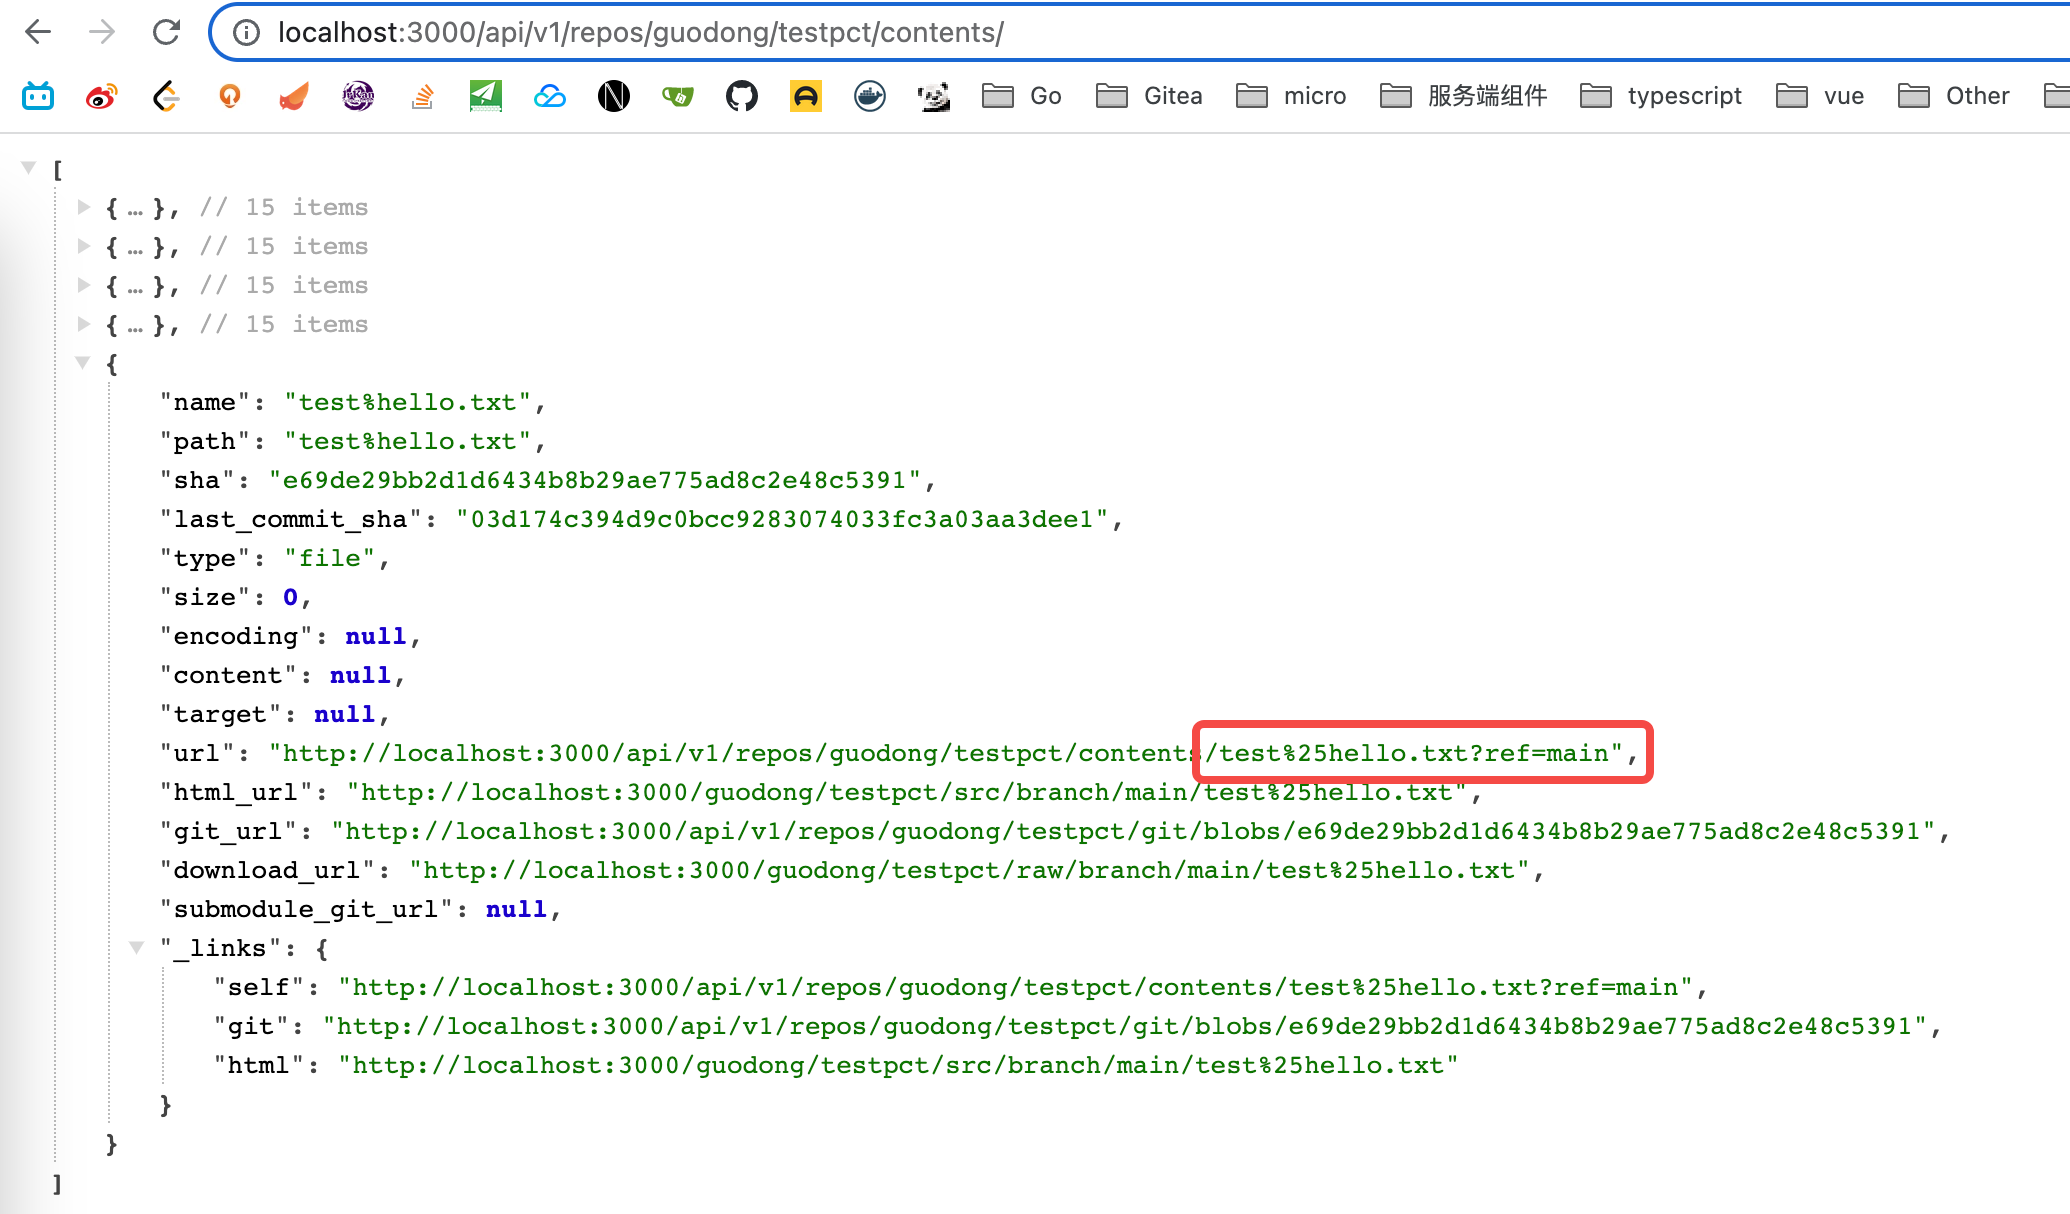Viewport: 2070px width, 1214px height.
Task: Open the git_url blob link
Action: tap(1133, 831)
